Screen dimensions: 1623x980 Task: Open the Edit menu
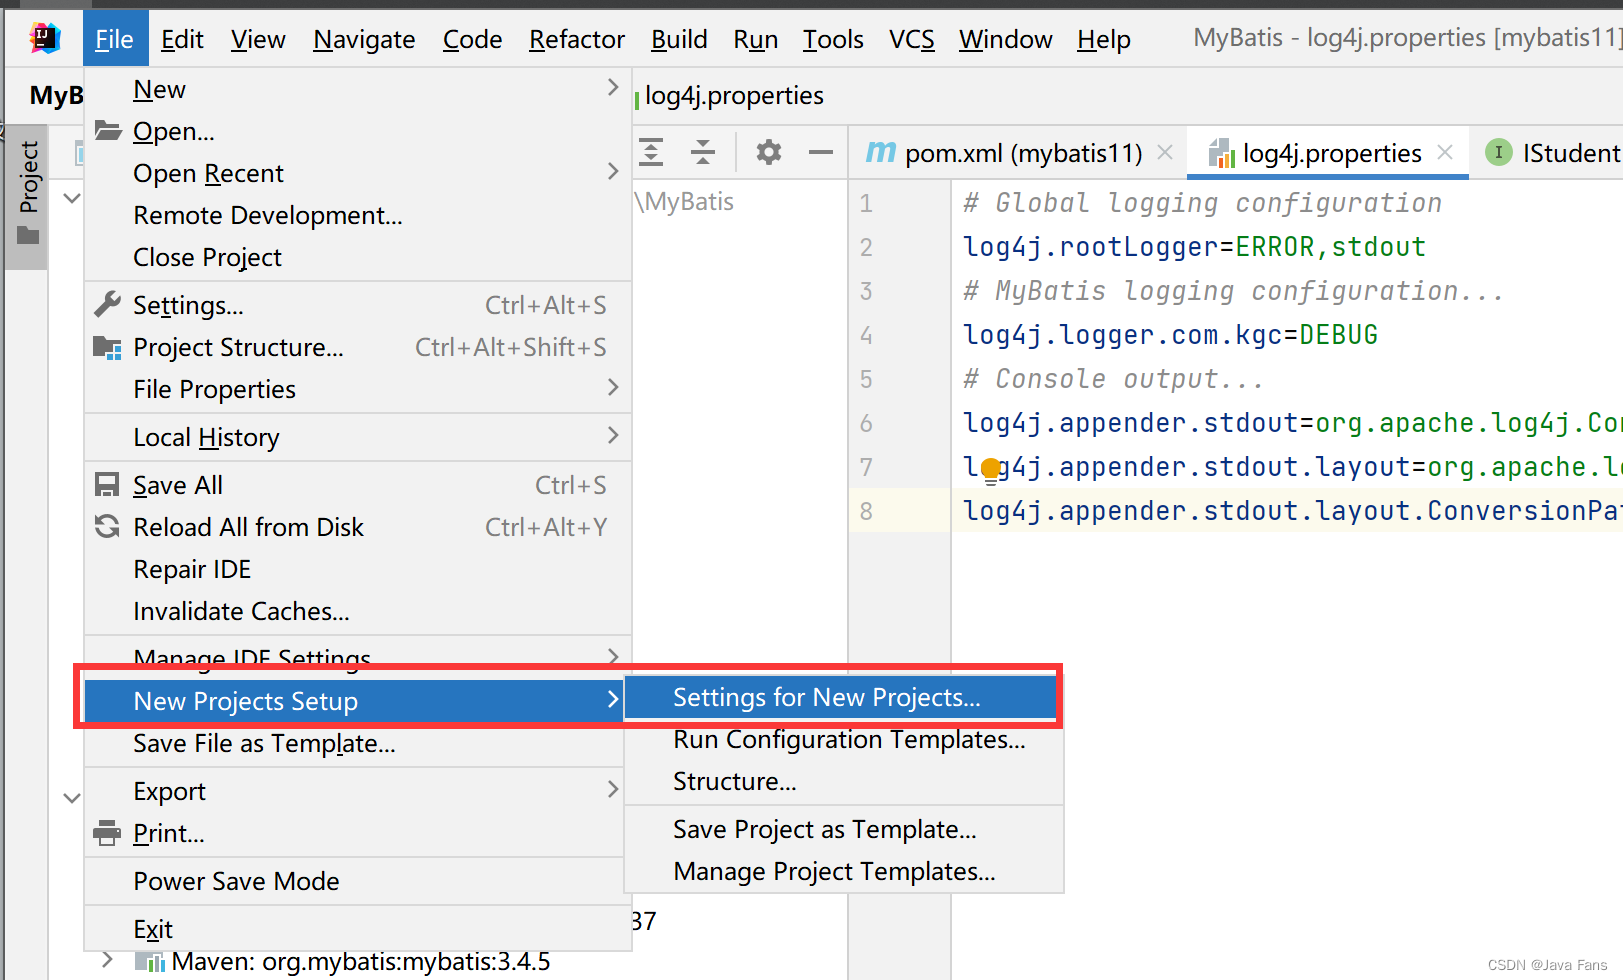coord(182,39)
